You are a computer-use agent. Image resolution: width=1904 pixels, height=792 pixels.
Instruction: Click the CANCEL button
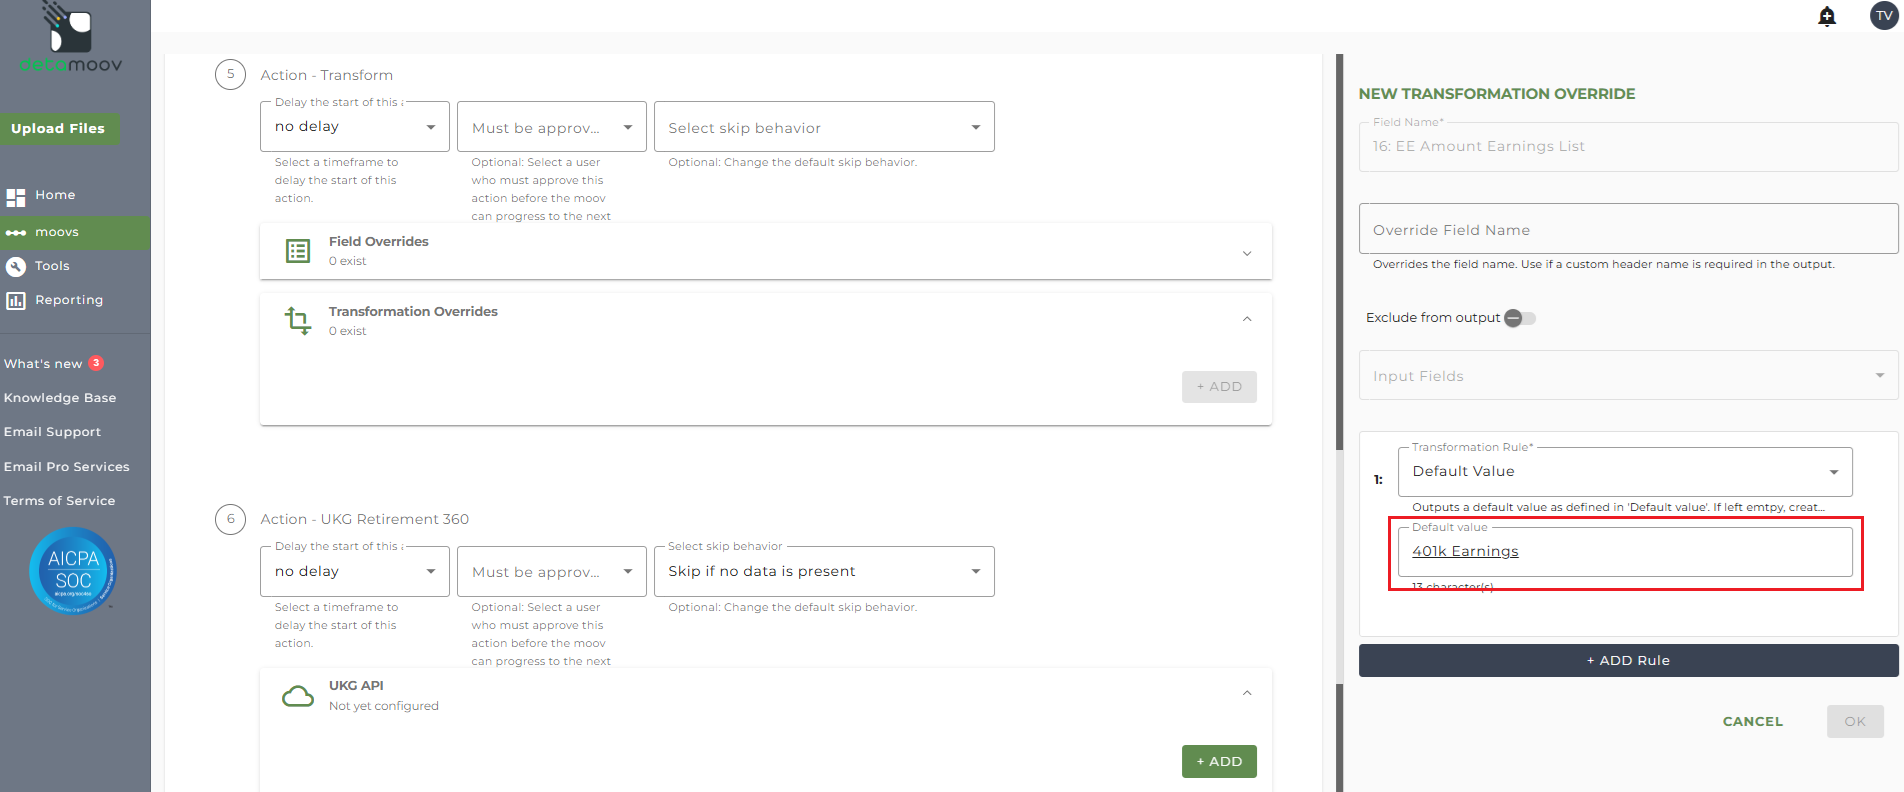click(x=1752, y=722)
